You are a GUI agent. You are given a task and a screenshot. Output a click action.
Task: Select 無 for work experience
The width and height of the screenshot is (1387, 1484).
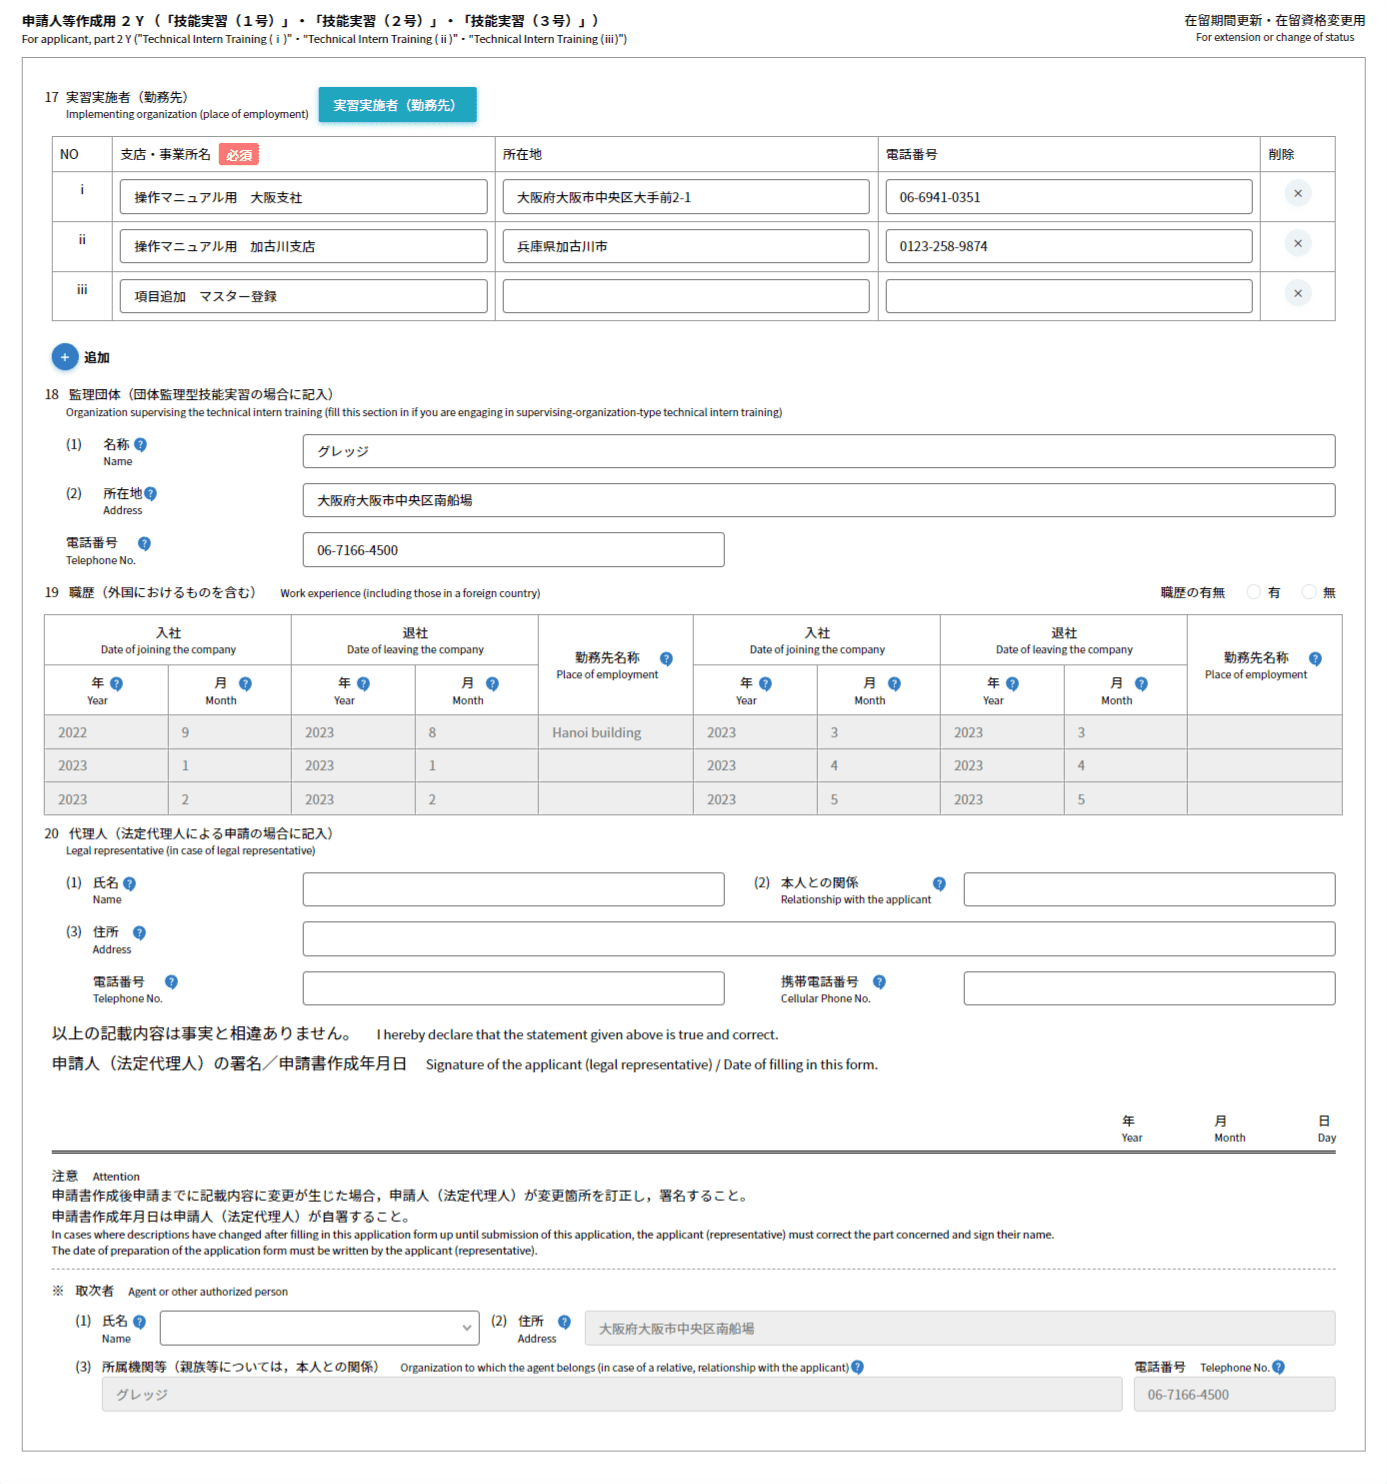1309,593
